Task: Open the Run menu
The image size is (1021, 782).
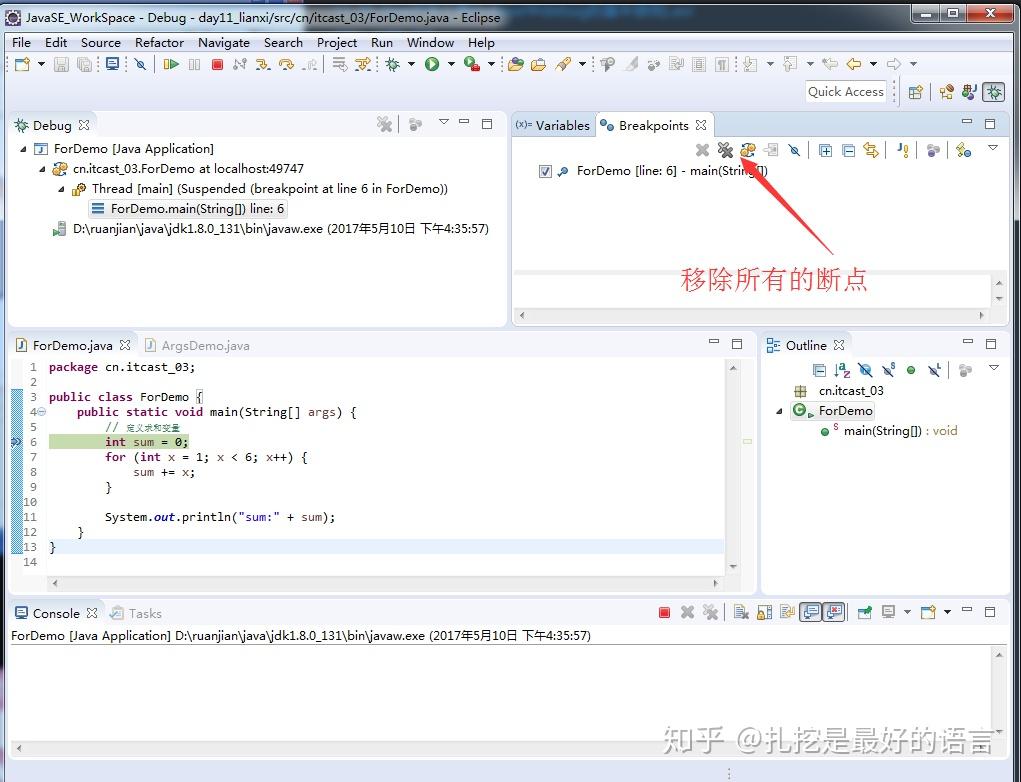Action: (381, 42)
